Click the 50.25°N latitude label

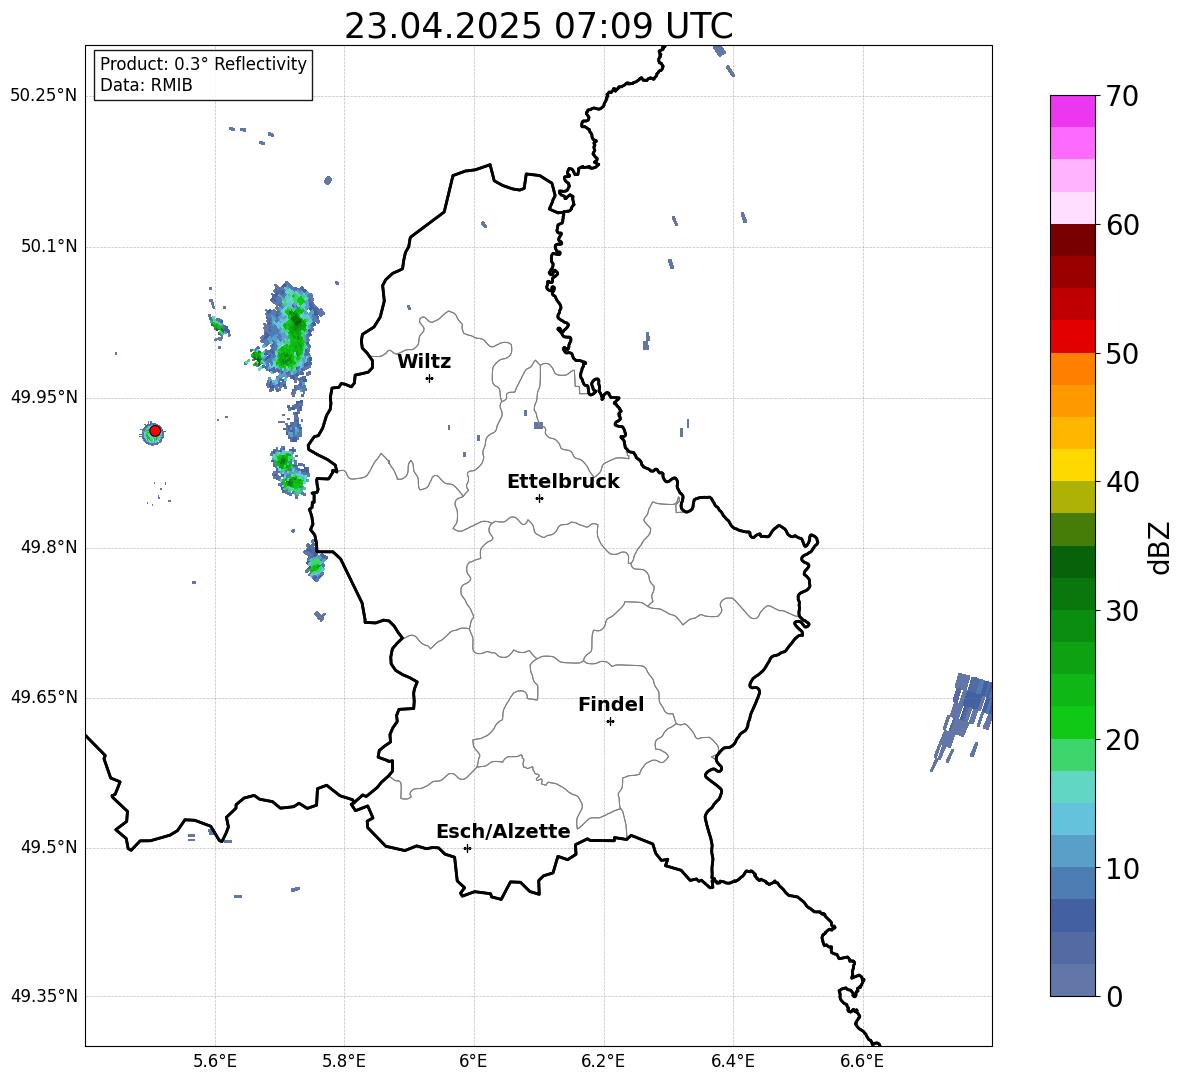click(x=44, y=96)
